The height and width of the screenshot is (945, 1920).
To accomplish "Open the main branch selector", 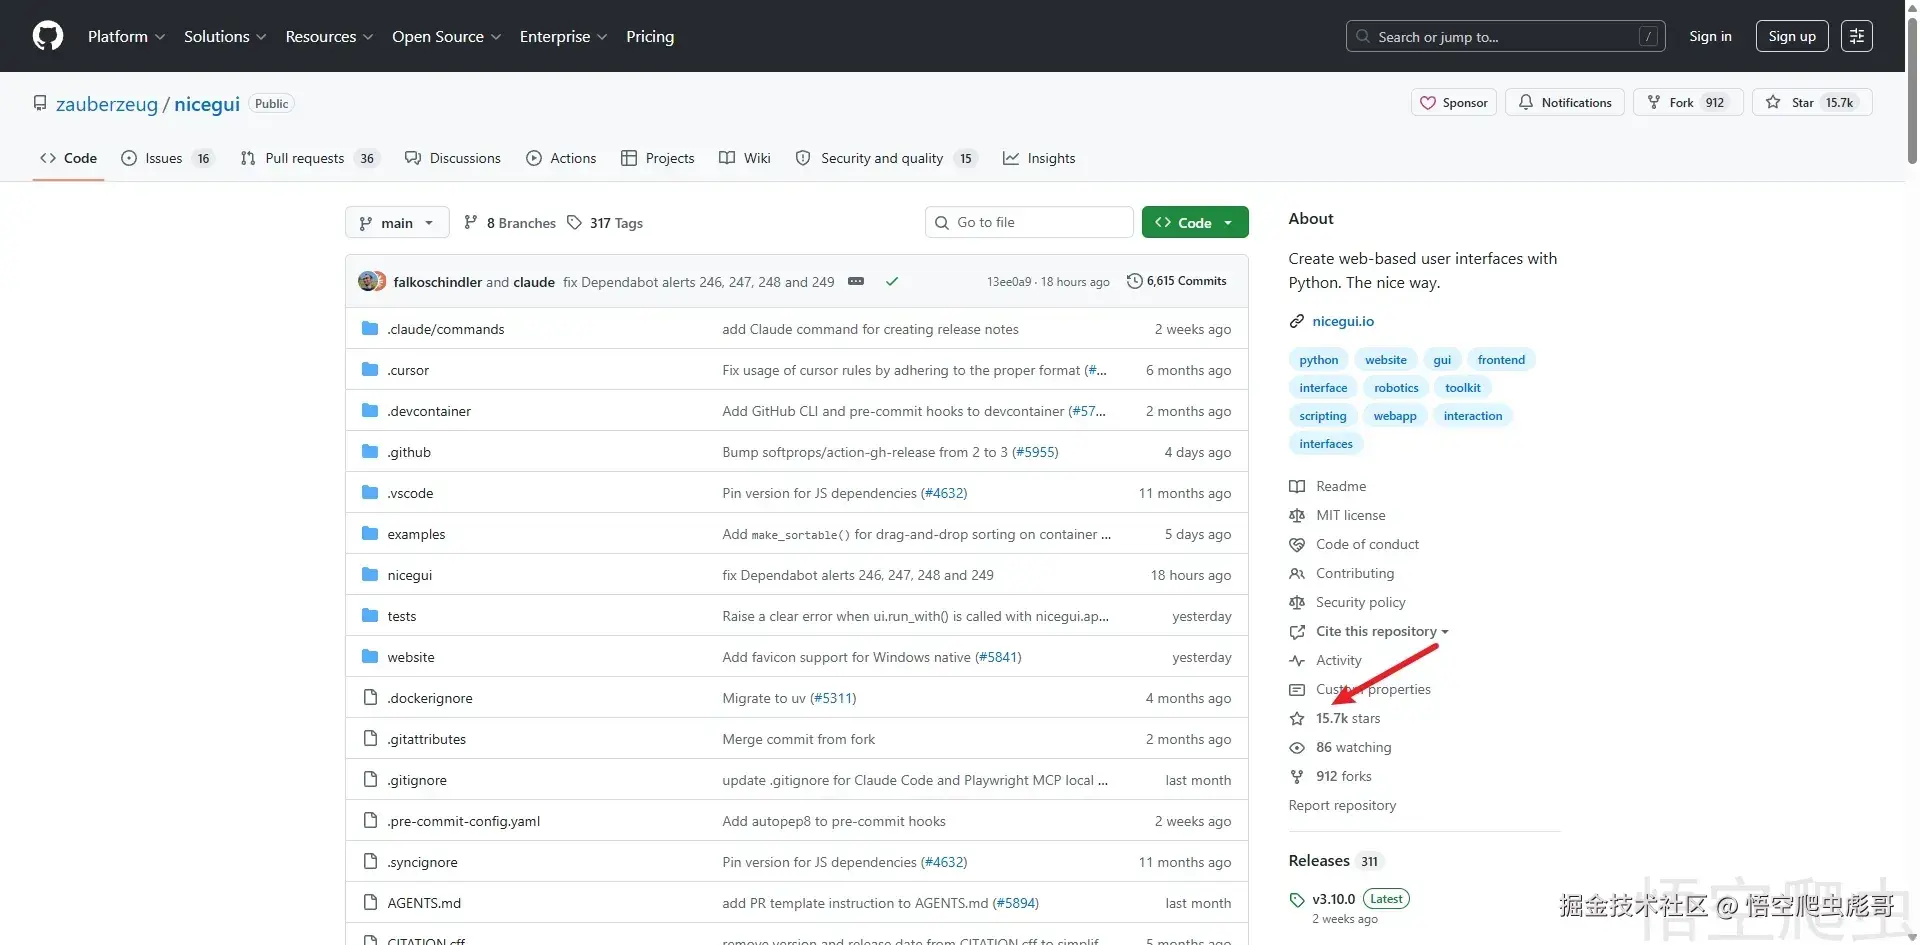I will (x=397, y=223).
